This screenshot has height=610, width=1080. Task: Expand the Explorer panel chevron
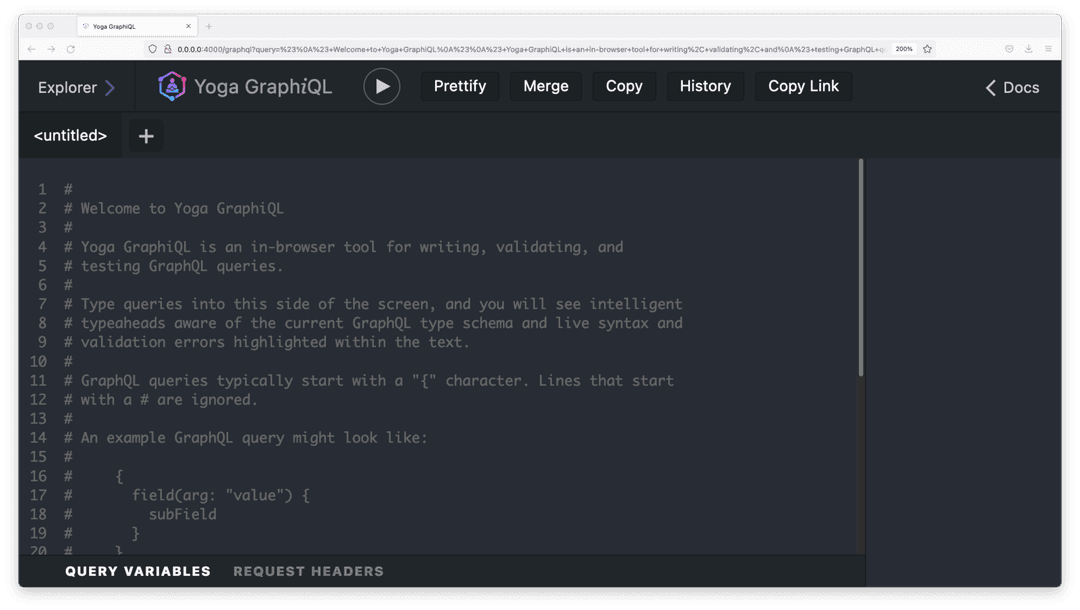tap(110, 86)
